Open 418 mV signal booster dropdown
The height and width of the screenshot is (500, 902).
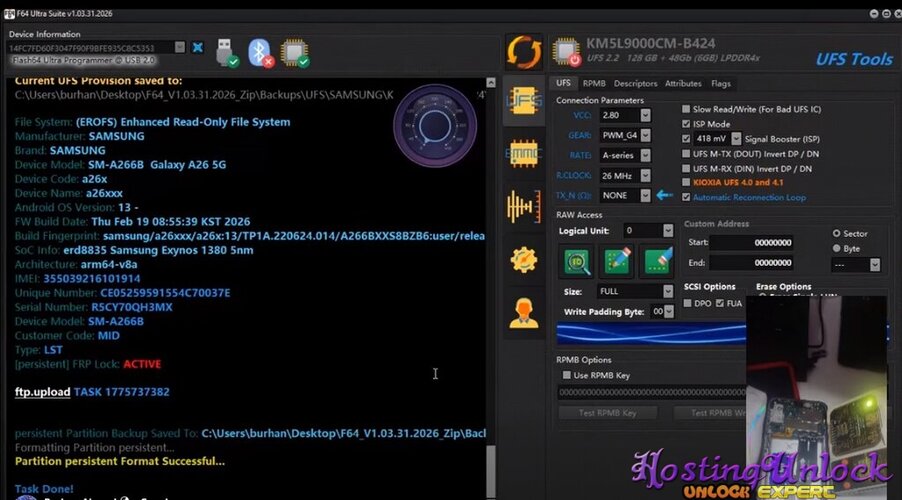click(736, 139)
